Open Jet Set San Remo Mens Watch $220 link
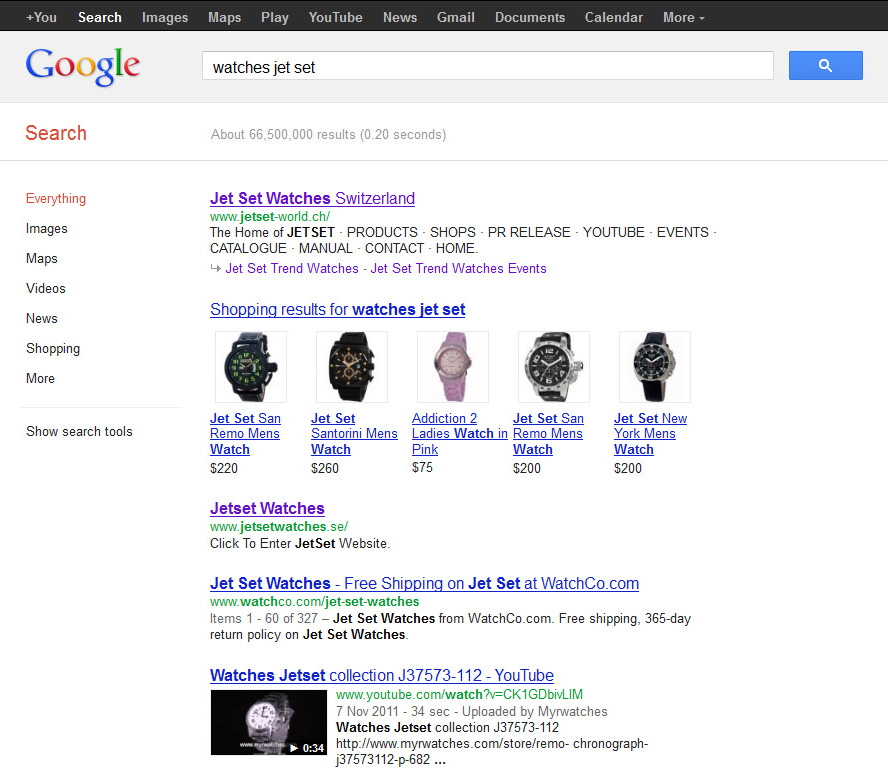 click(245, 434)
